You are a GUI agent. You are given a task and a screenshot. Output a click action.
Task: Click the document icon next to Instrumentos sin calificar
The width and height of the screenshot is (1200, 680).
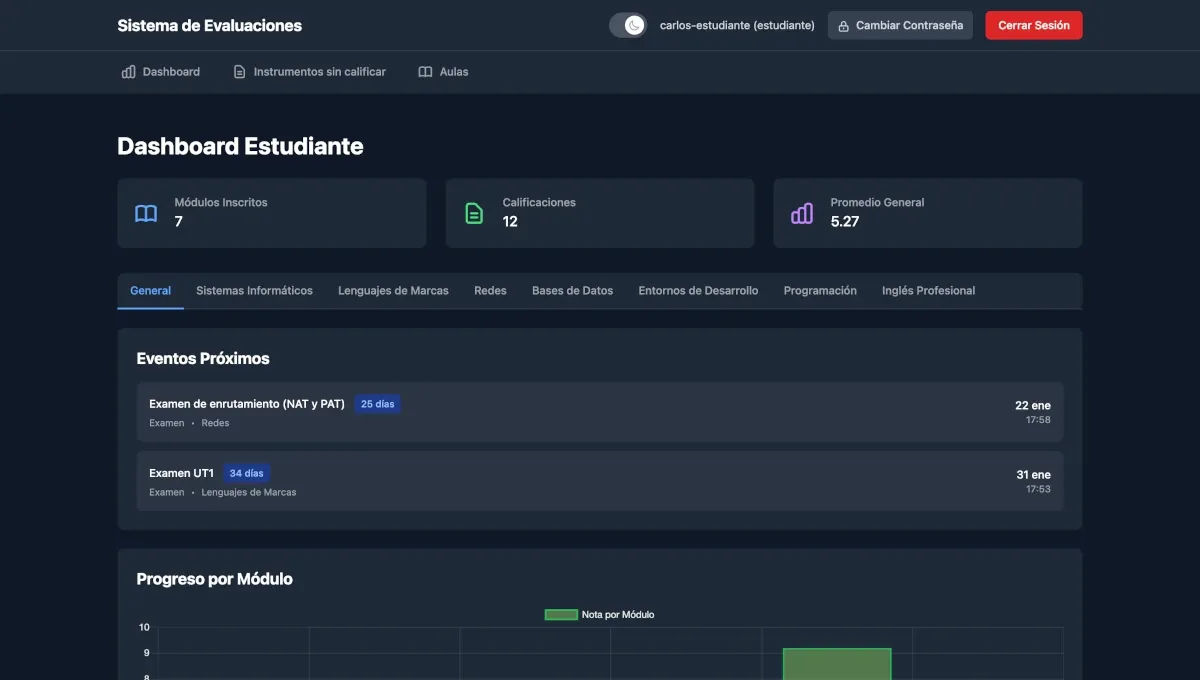[x=238, y=71]
